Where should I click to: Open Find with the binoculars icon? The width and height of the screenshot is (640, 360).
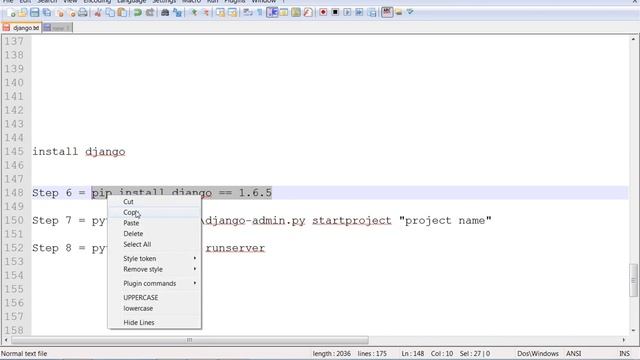coord(165,13)
